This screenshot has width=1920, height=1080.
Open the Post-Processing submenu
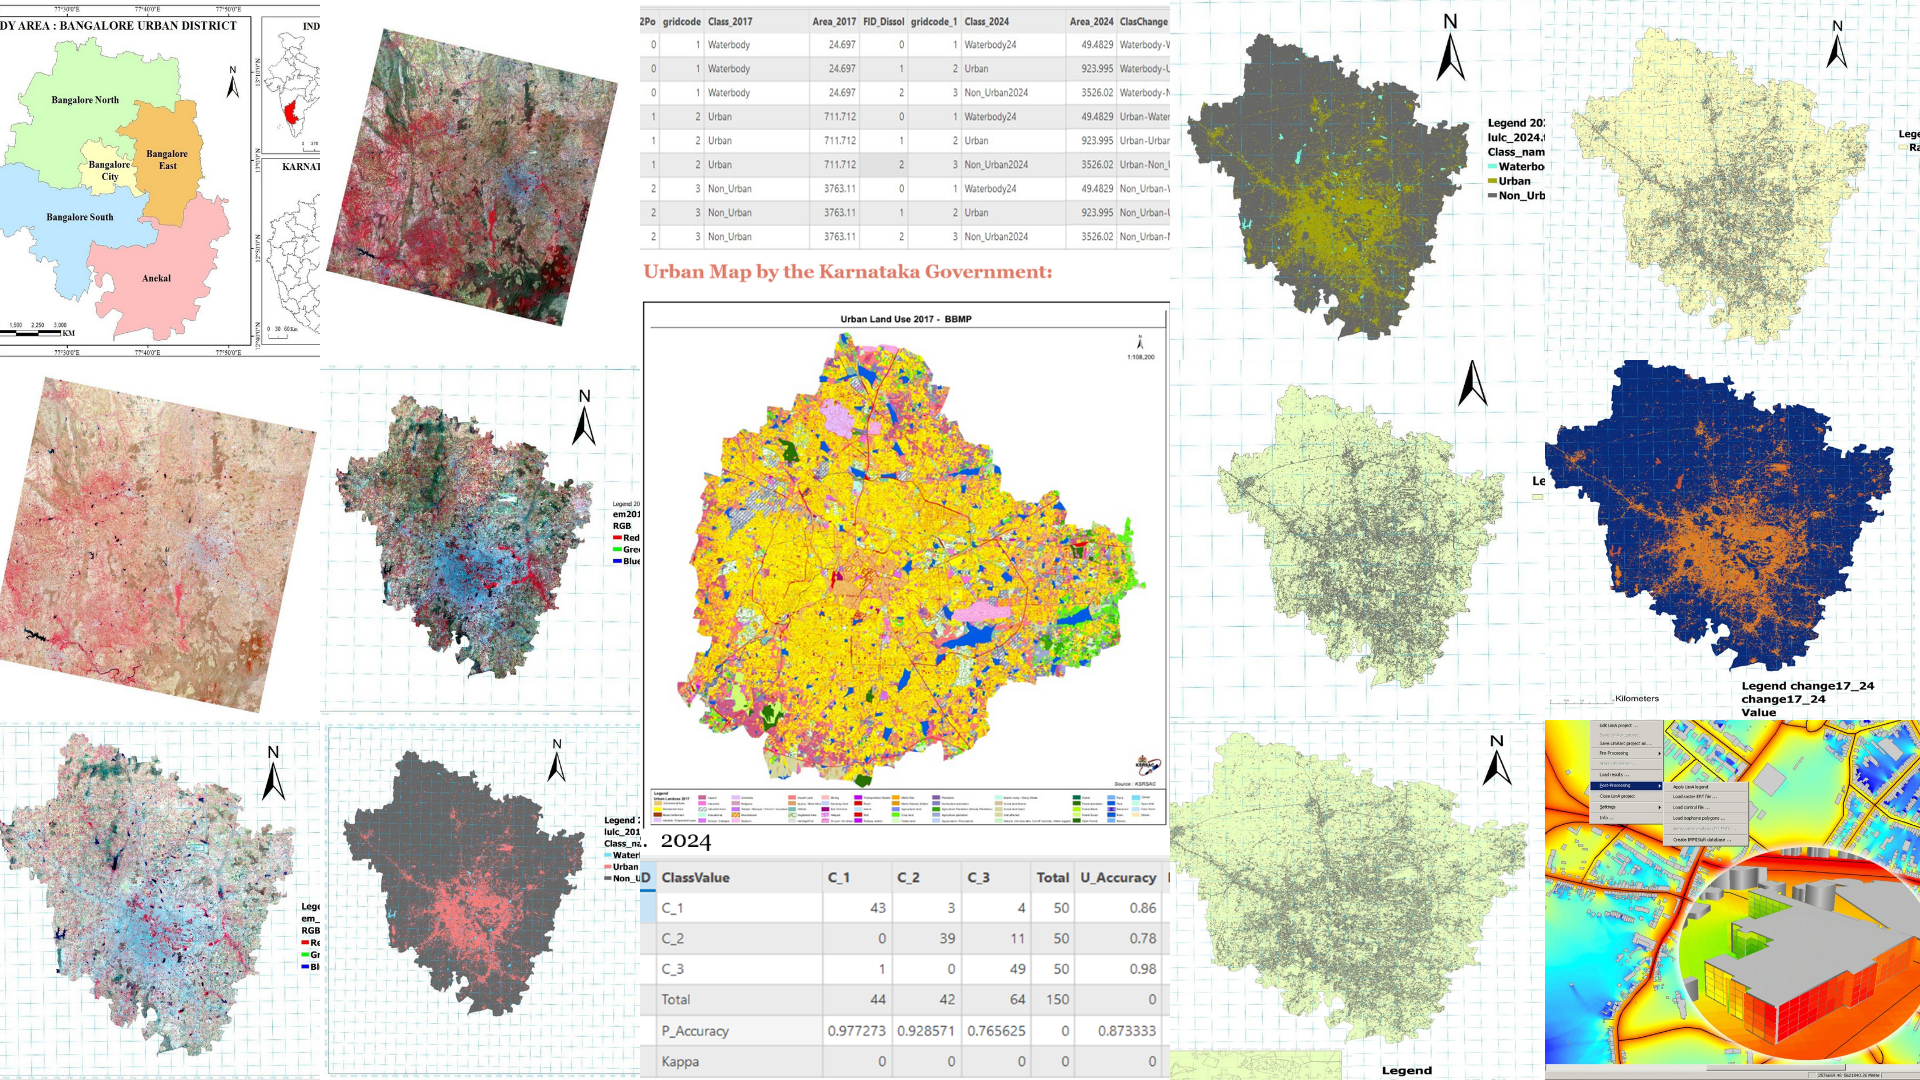[x=1615, y=786]
